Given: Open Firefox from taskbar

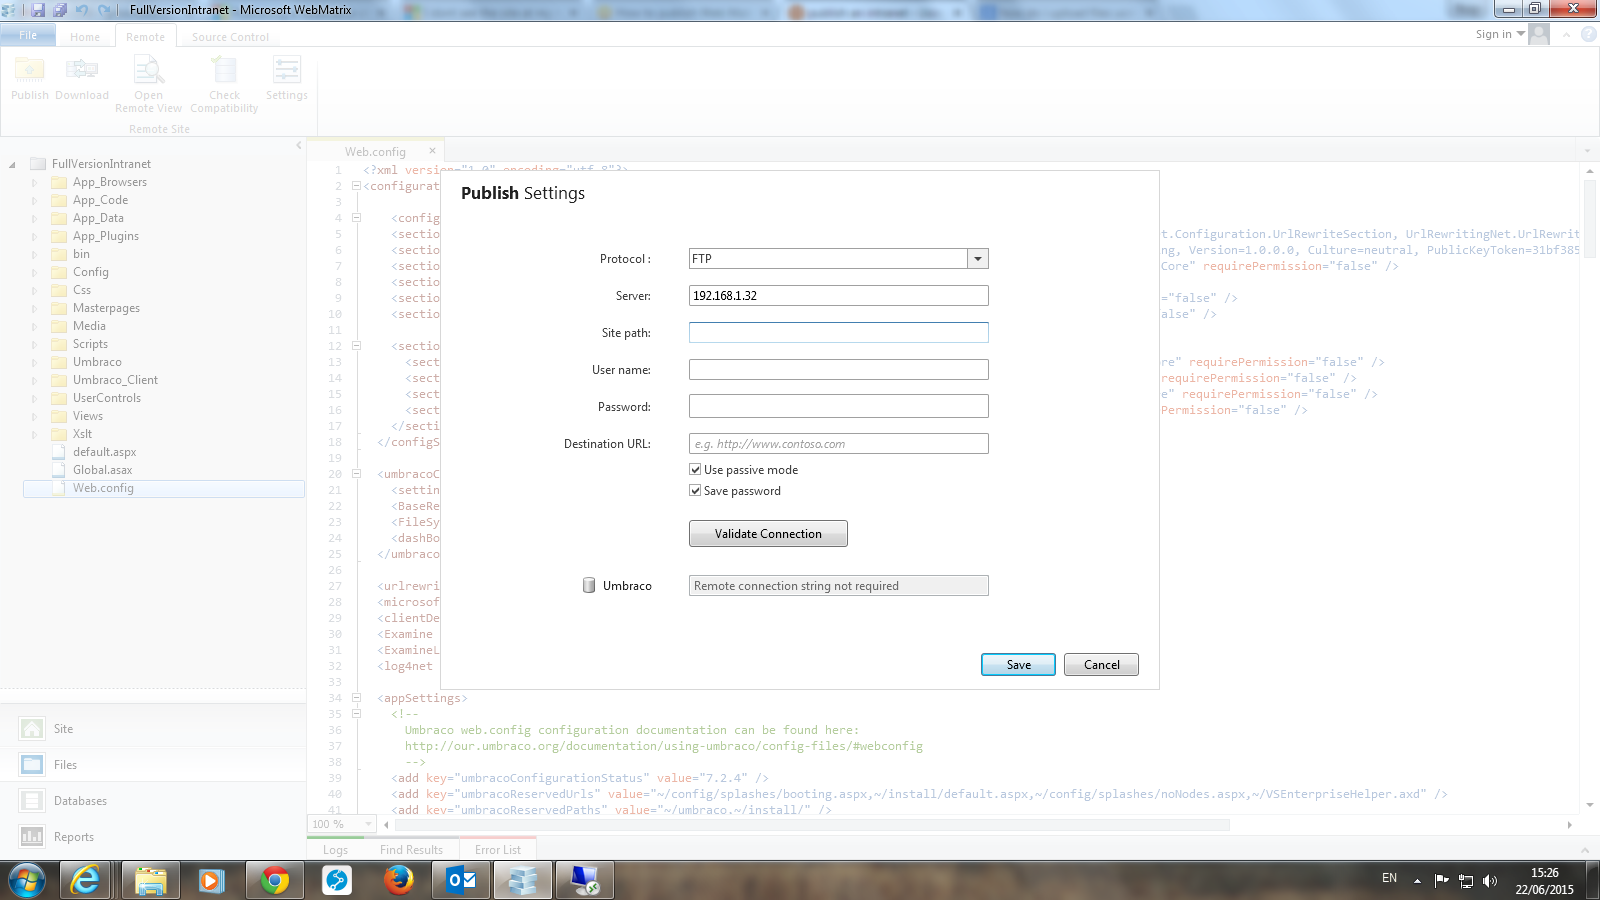Looking at the screenshot, I should coord(399,880).
